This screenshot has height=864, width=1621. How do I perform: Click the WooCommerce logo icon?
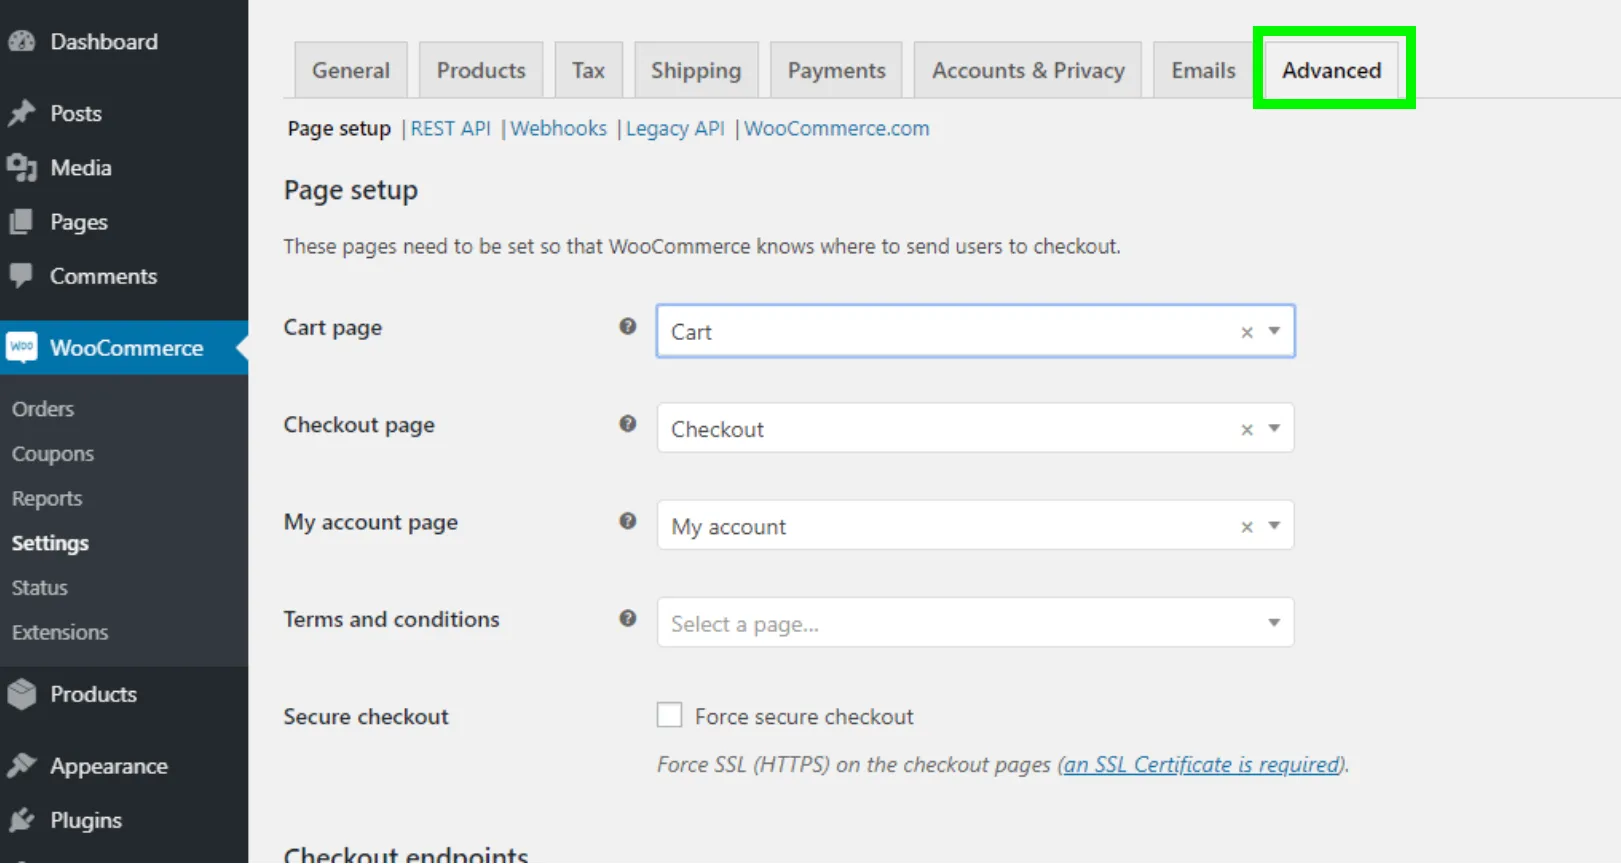point(21,347)
